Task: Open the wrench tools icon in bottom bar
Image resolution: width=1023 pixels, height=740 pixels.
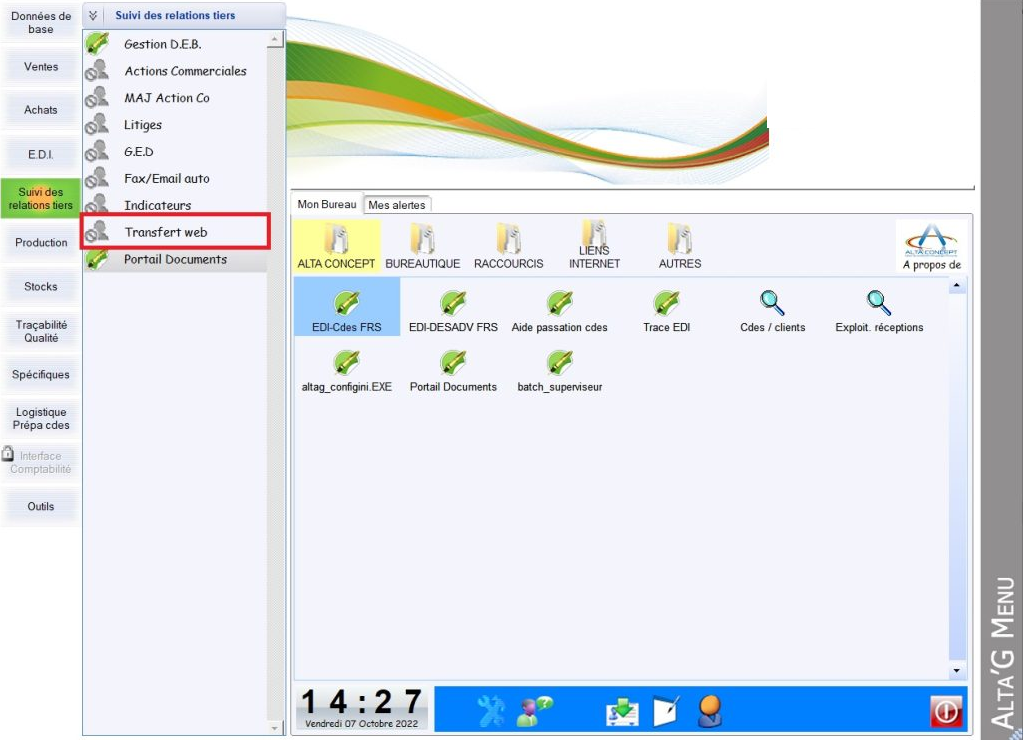Action: pos(492,710)
